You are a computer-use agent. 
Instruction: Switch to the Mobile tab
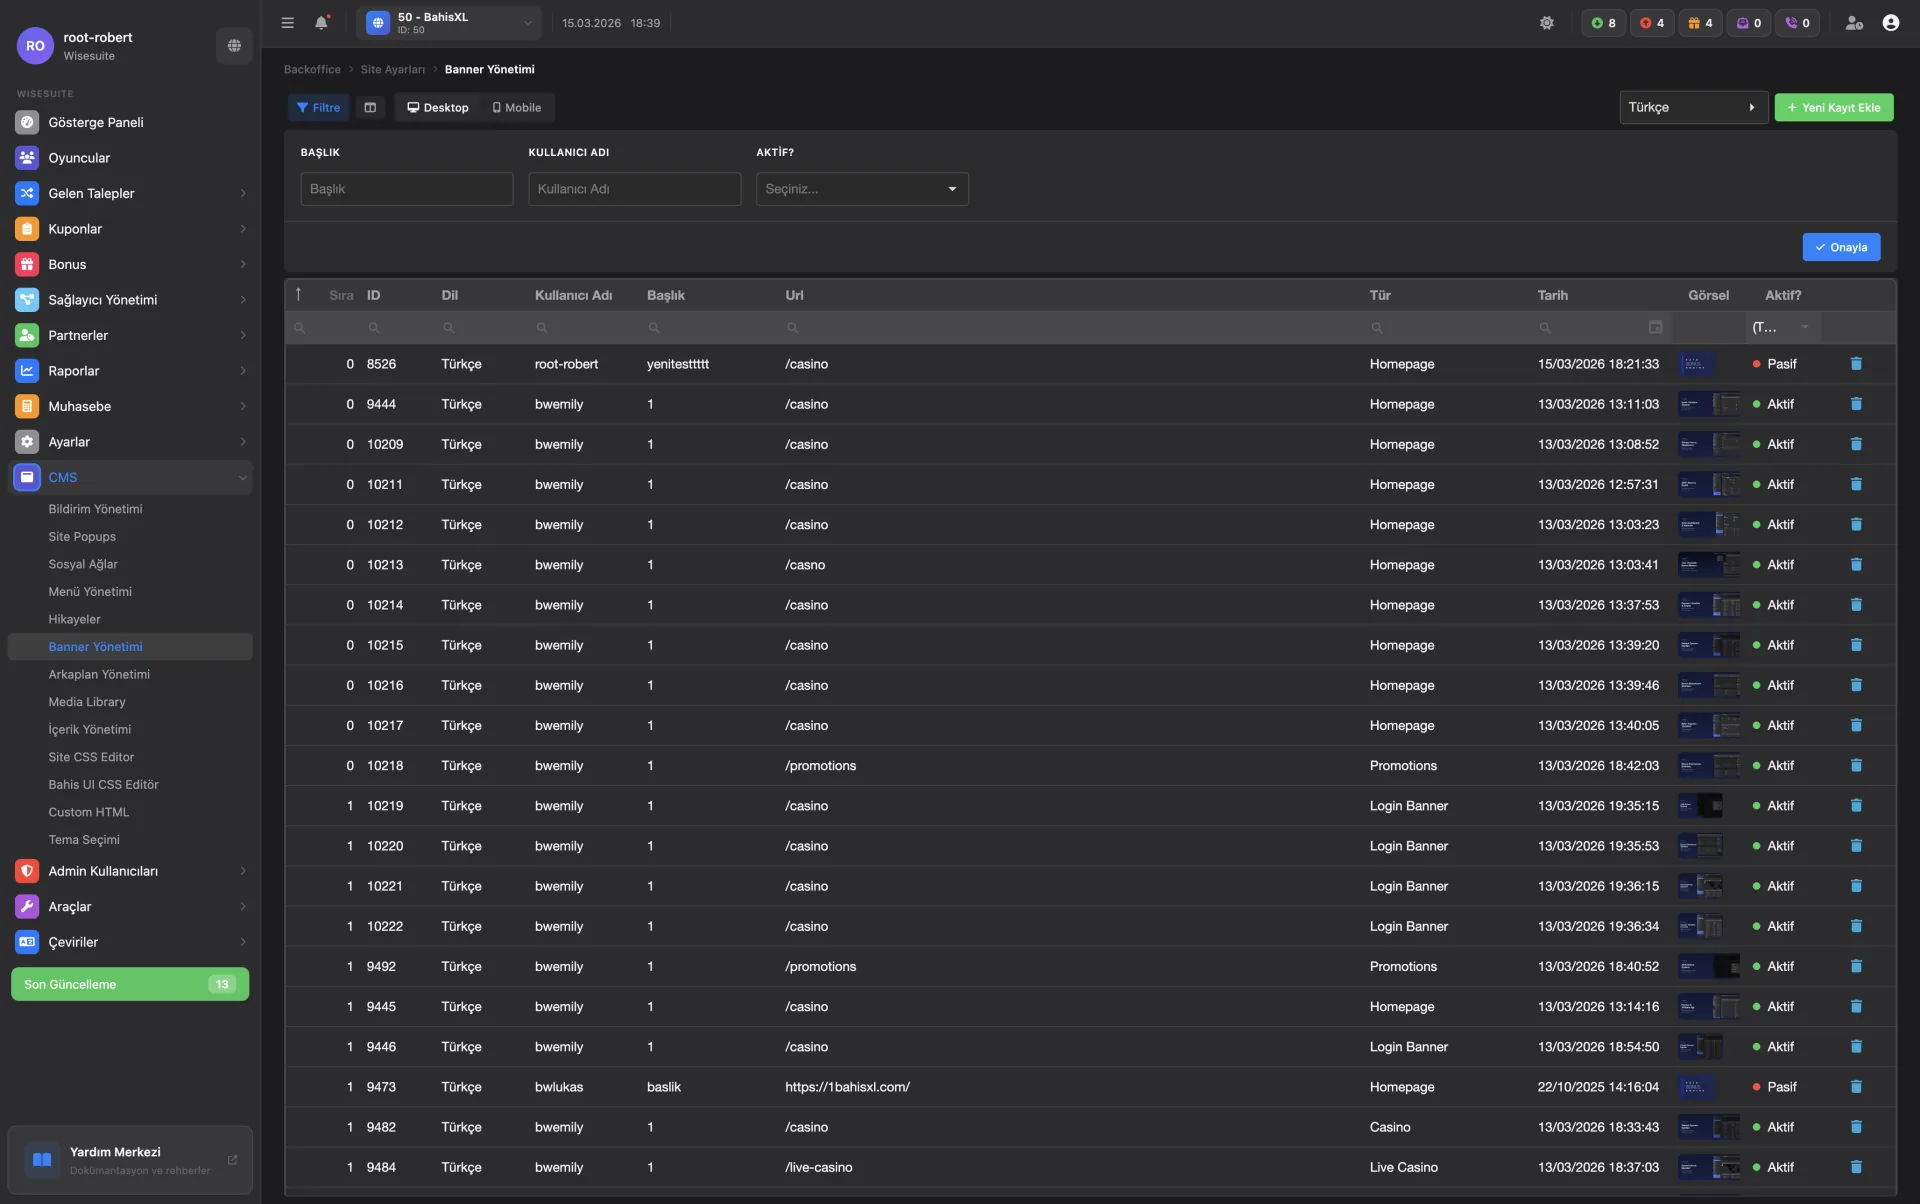[x=515, y=107]
